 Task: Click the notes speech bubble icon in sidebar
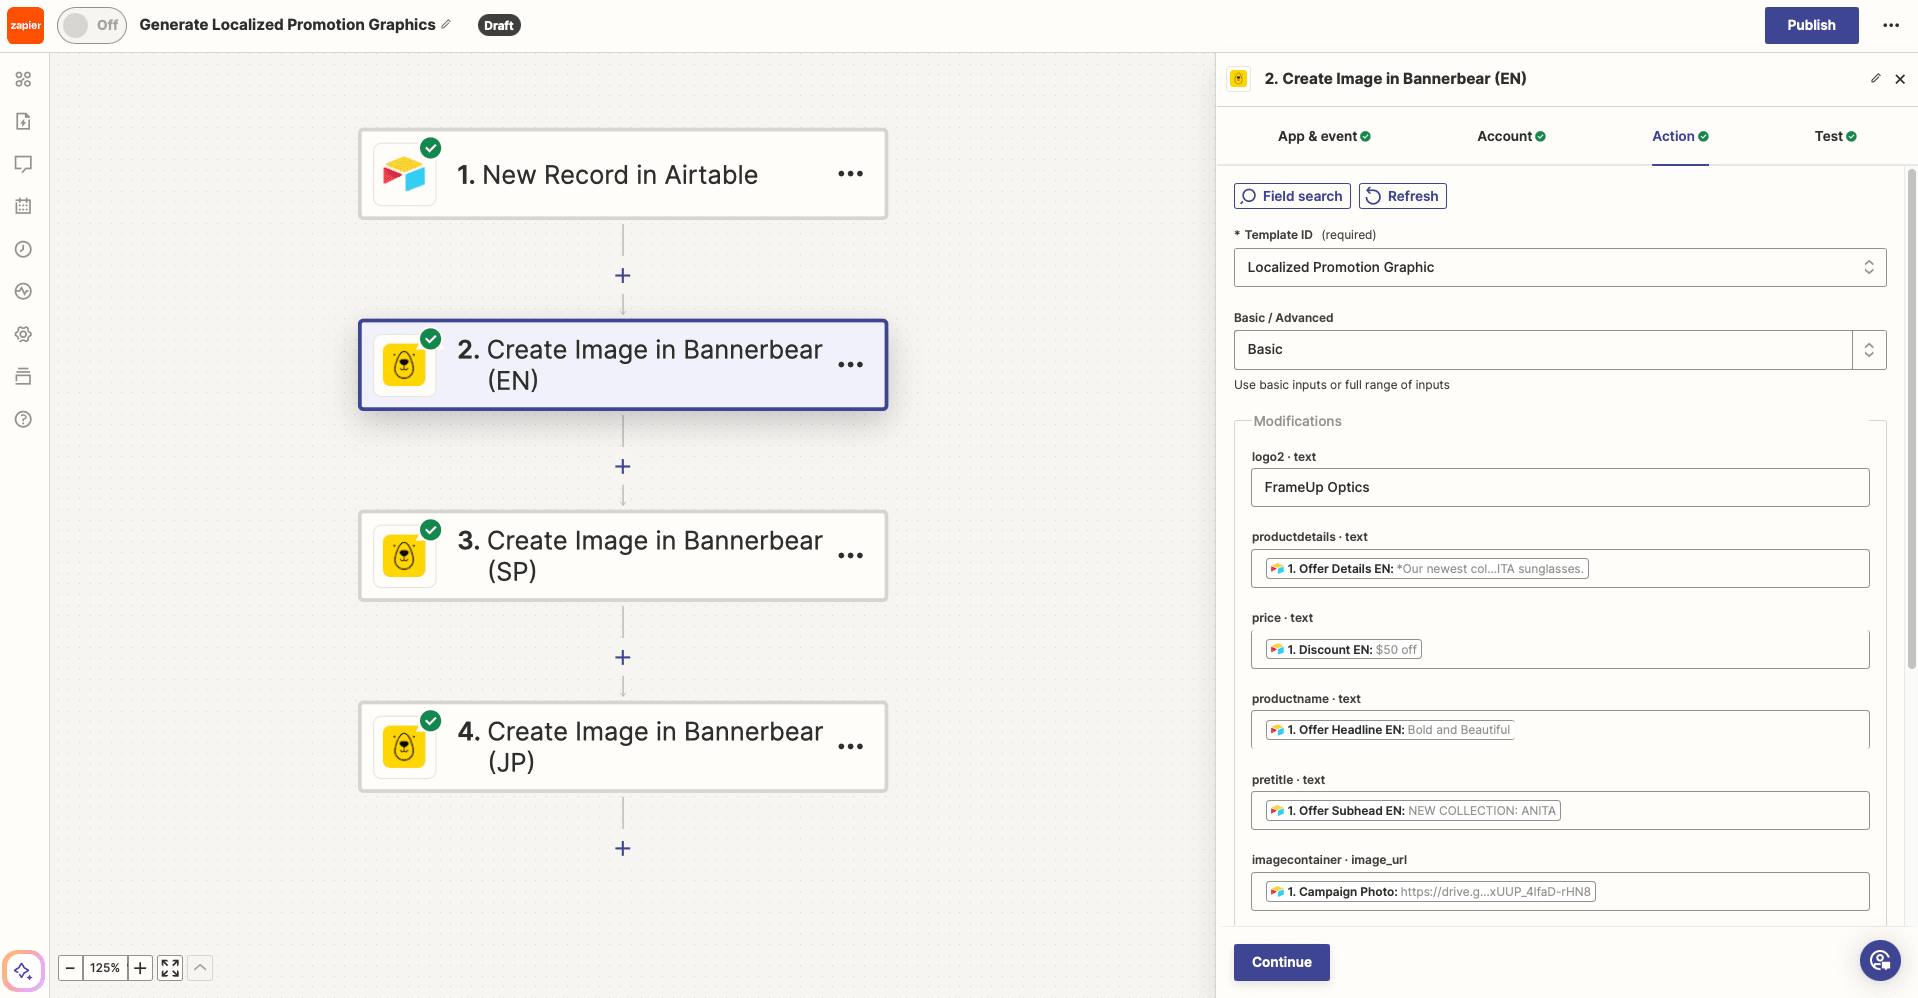pos(23,163)
